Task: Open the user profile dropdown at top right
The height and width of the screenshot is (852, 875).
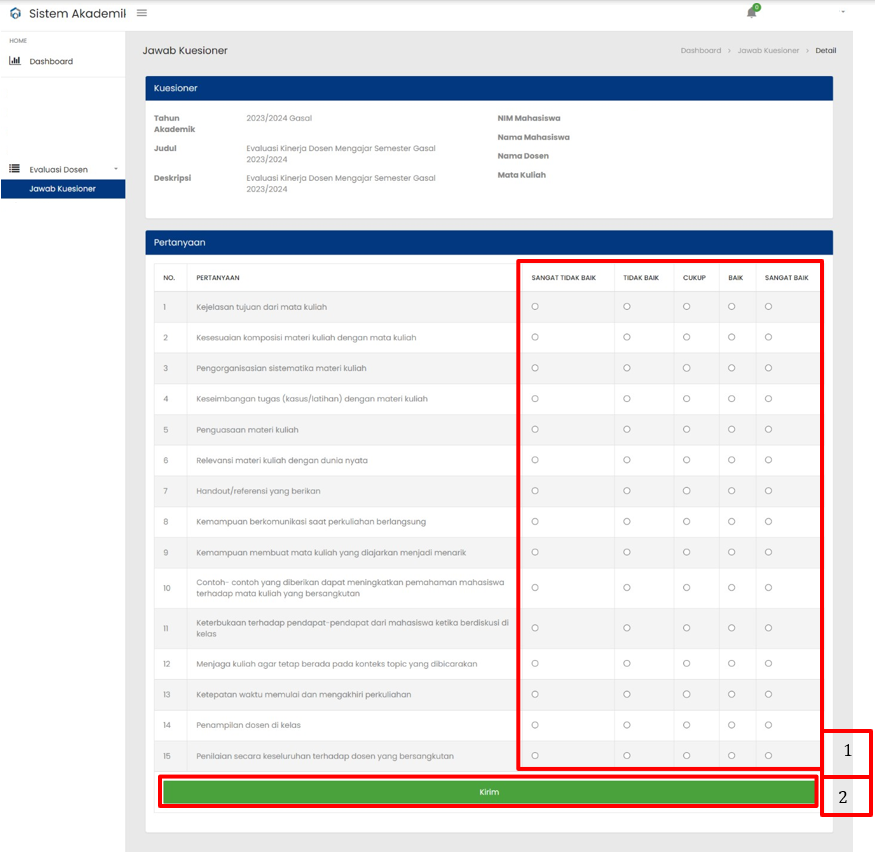Action: pos(843,12)
